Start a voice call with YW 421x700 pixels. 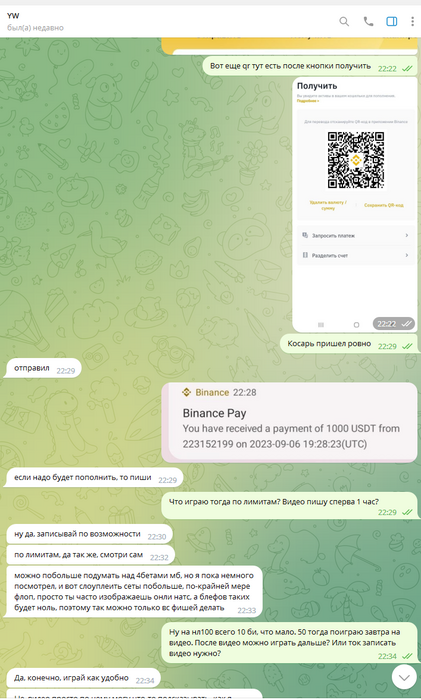point(368,21)
